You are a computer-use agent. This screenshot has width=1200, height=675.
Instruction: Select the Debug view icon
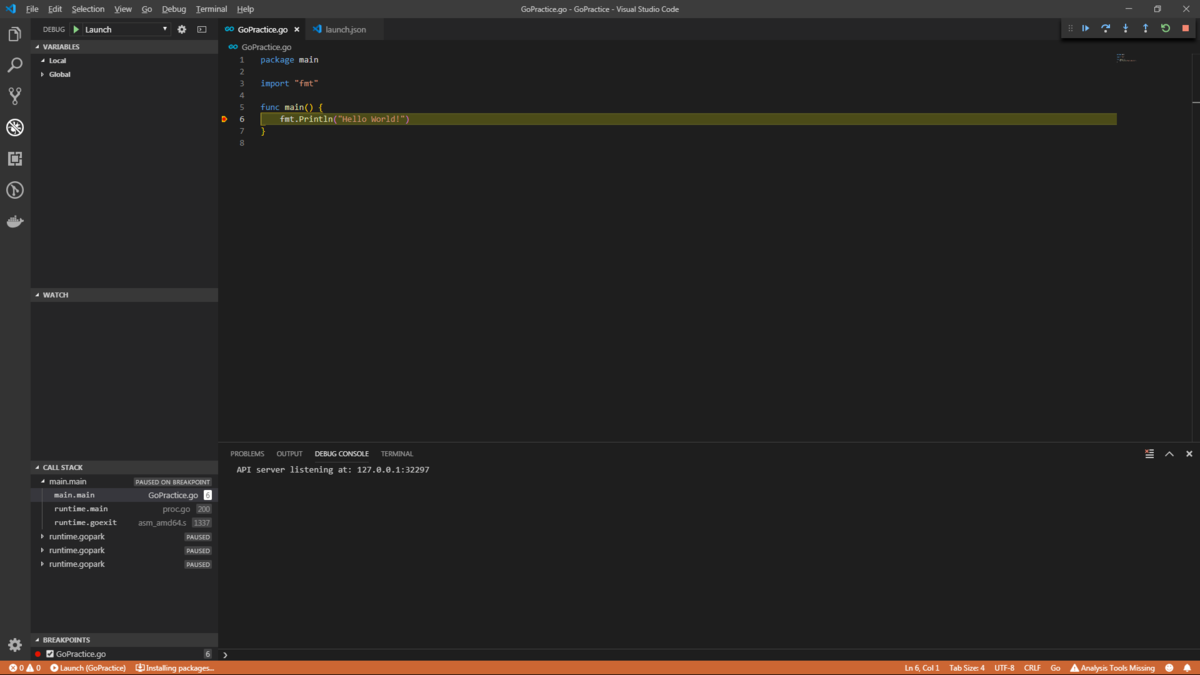tap(15, 127)
